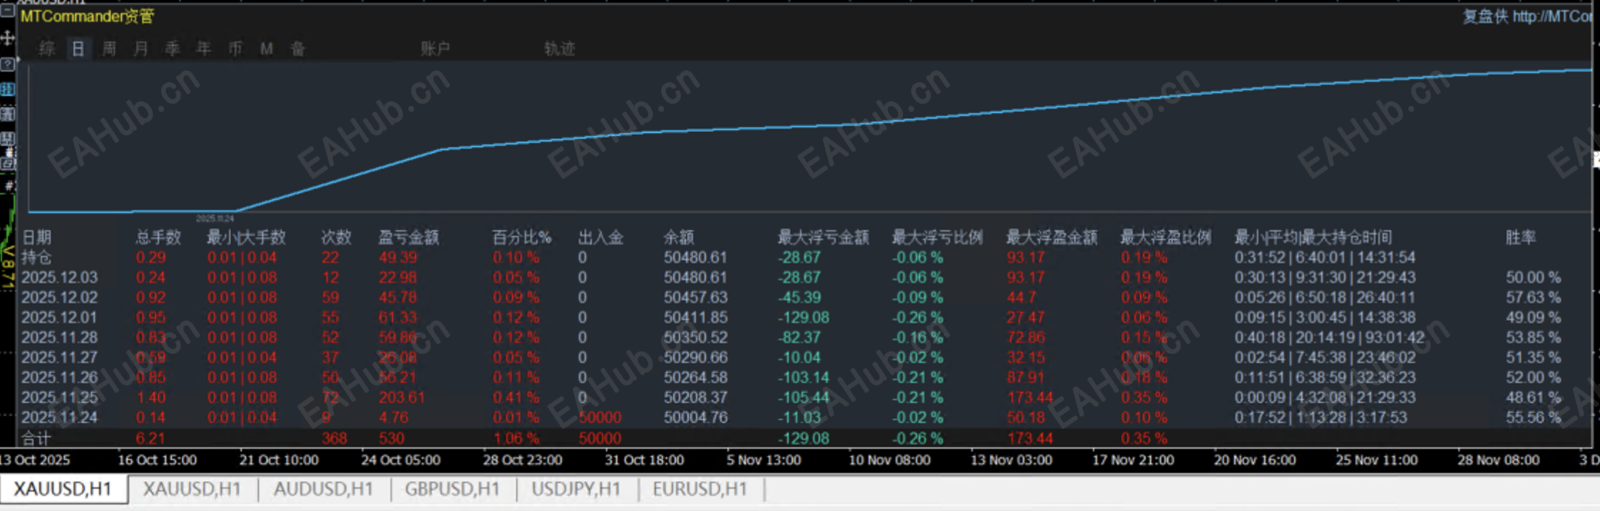Open the 季 quarterly tab
Image resolution: width=1600 pixels, height=511 pixels.
[172, 48]
